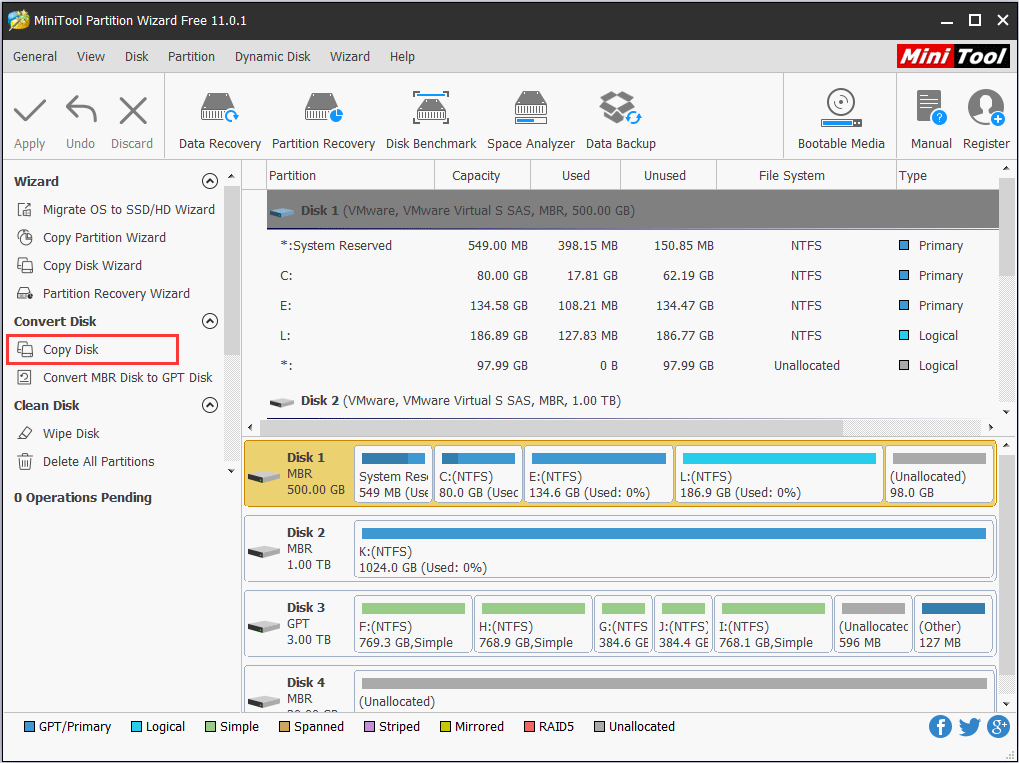Sort by Used column header

click(x=576, y=175)
